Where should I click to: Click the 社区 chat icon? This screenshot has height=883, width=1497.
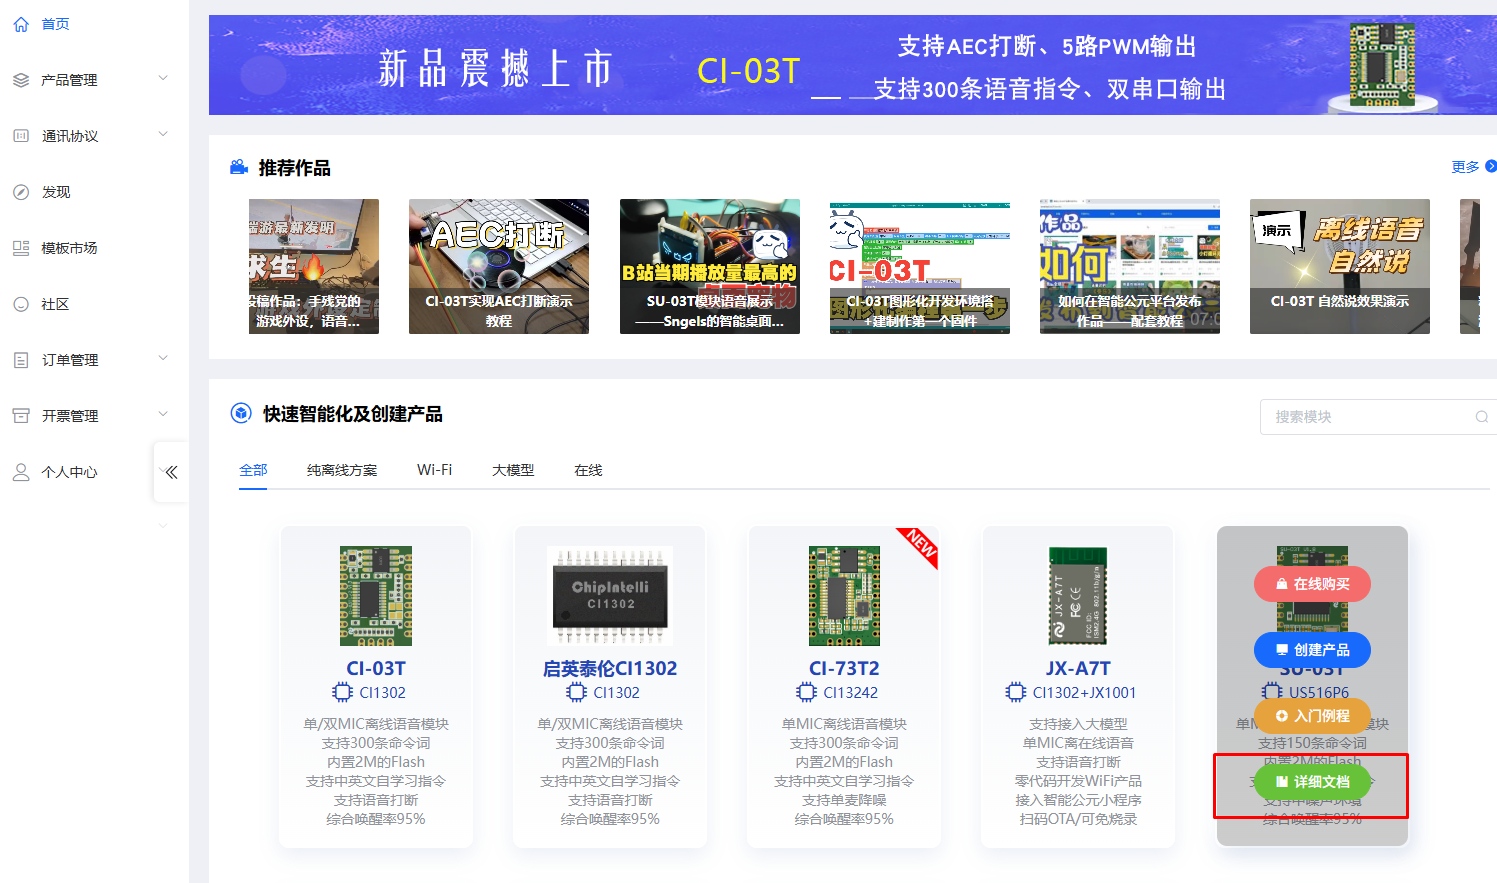pos(21,304)
